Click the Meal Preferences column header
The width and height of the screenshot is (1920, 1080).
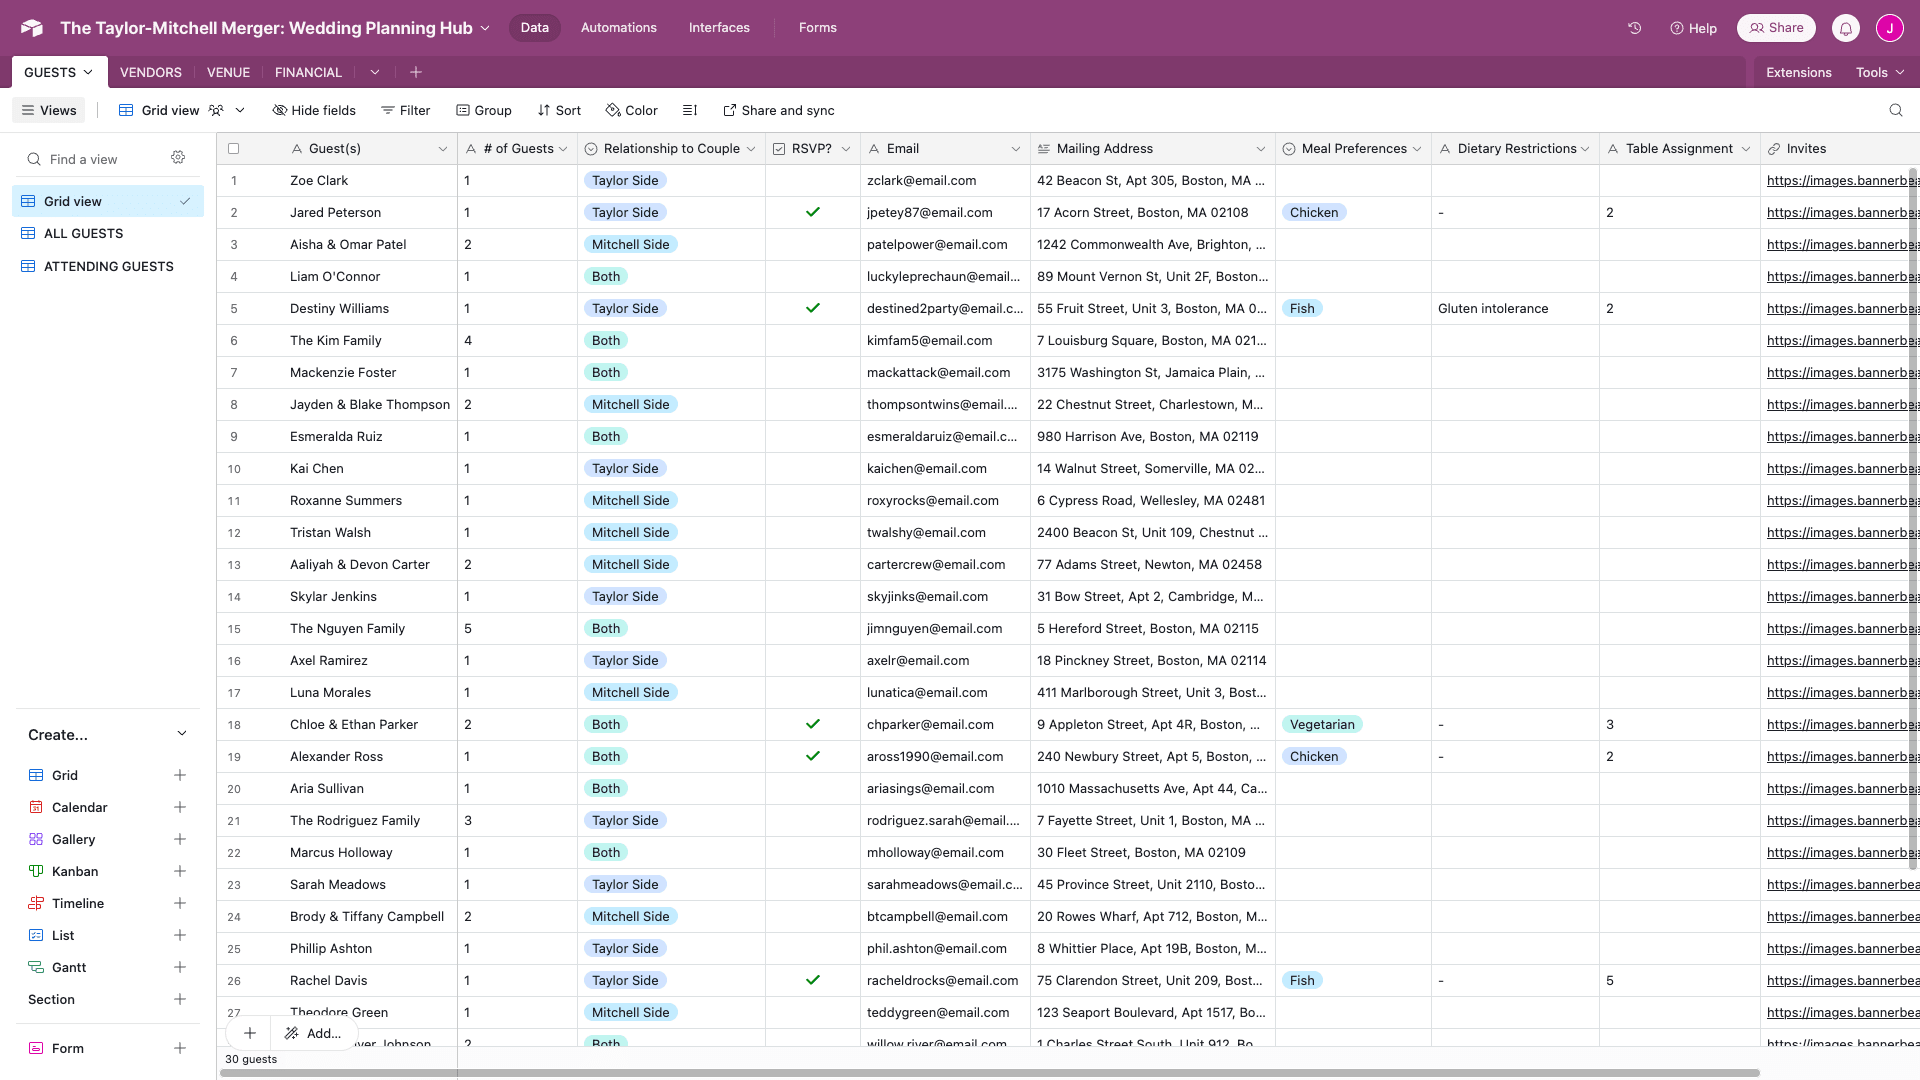[1352, 148]
